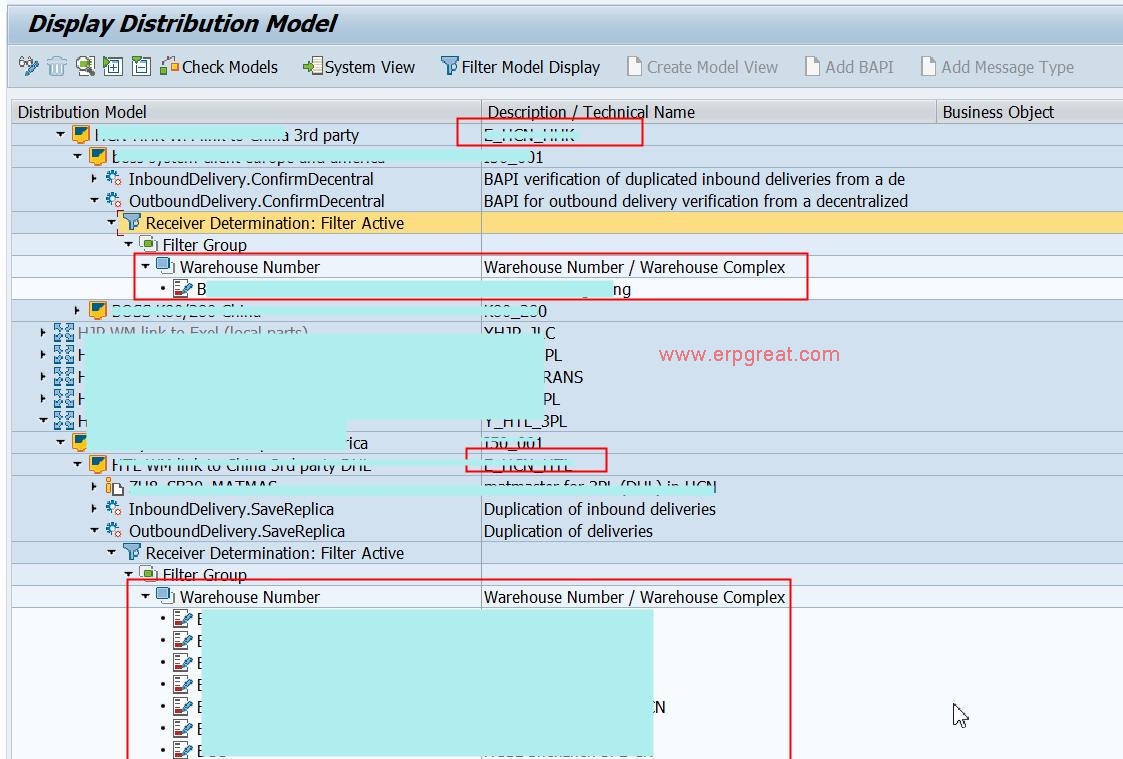This screenshot has height=759, width=1123.
Task: Click funnel icon on highlighted Receiver Determination row
Action: coord(132,223)
